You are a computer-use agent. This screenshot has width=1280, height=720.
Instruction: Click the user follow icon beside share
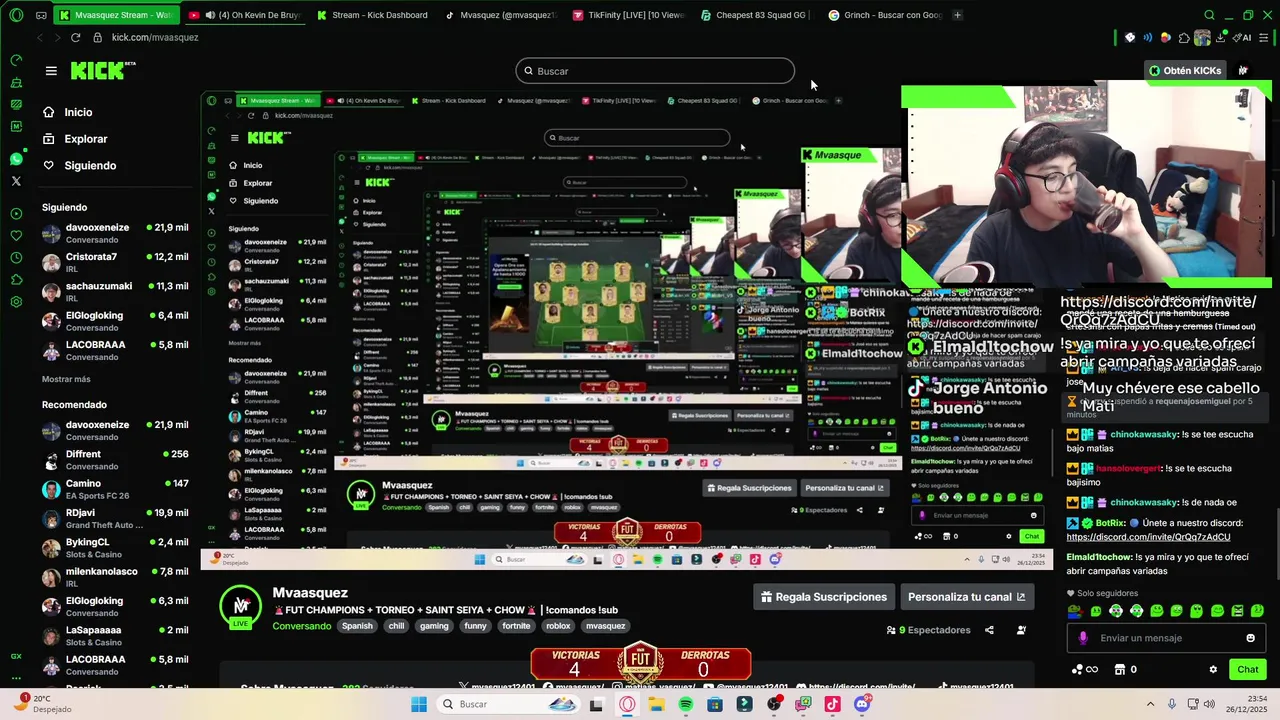[1021, 630]
